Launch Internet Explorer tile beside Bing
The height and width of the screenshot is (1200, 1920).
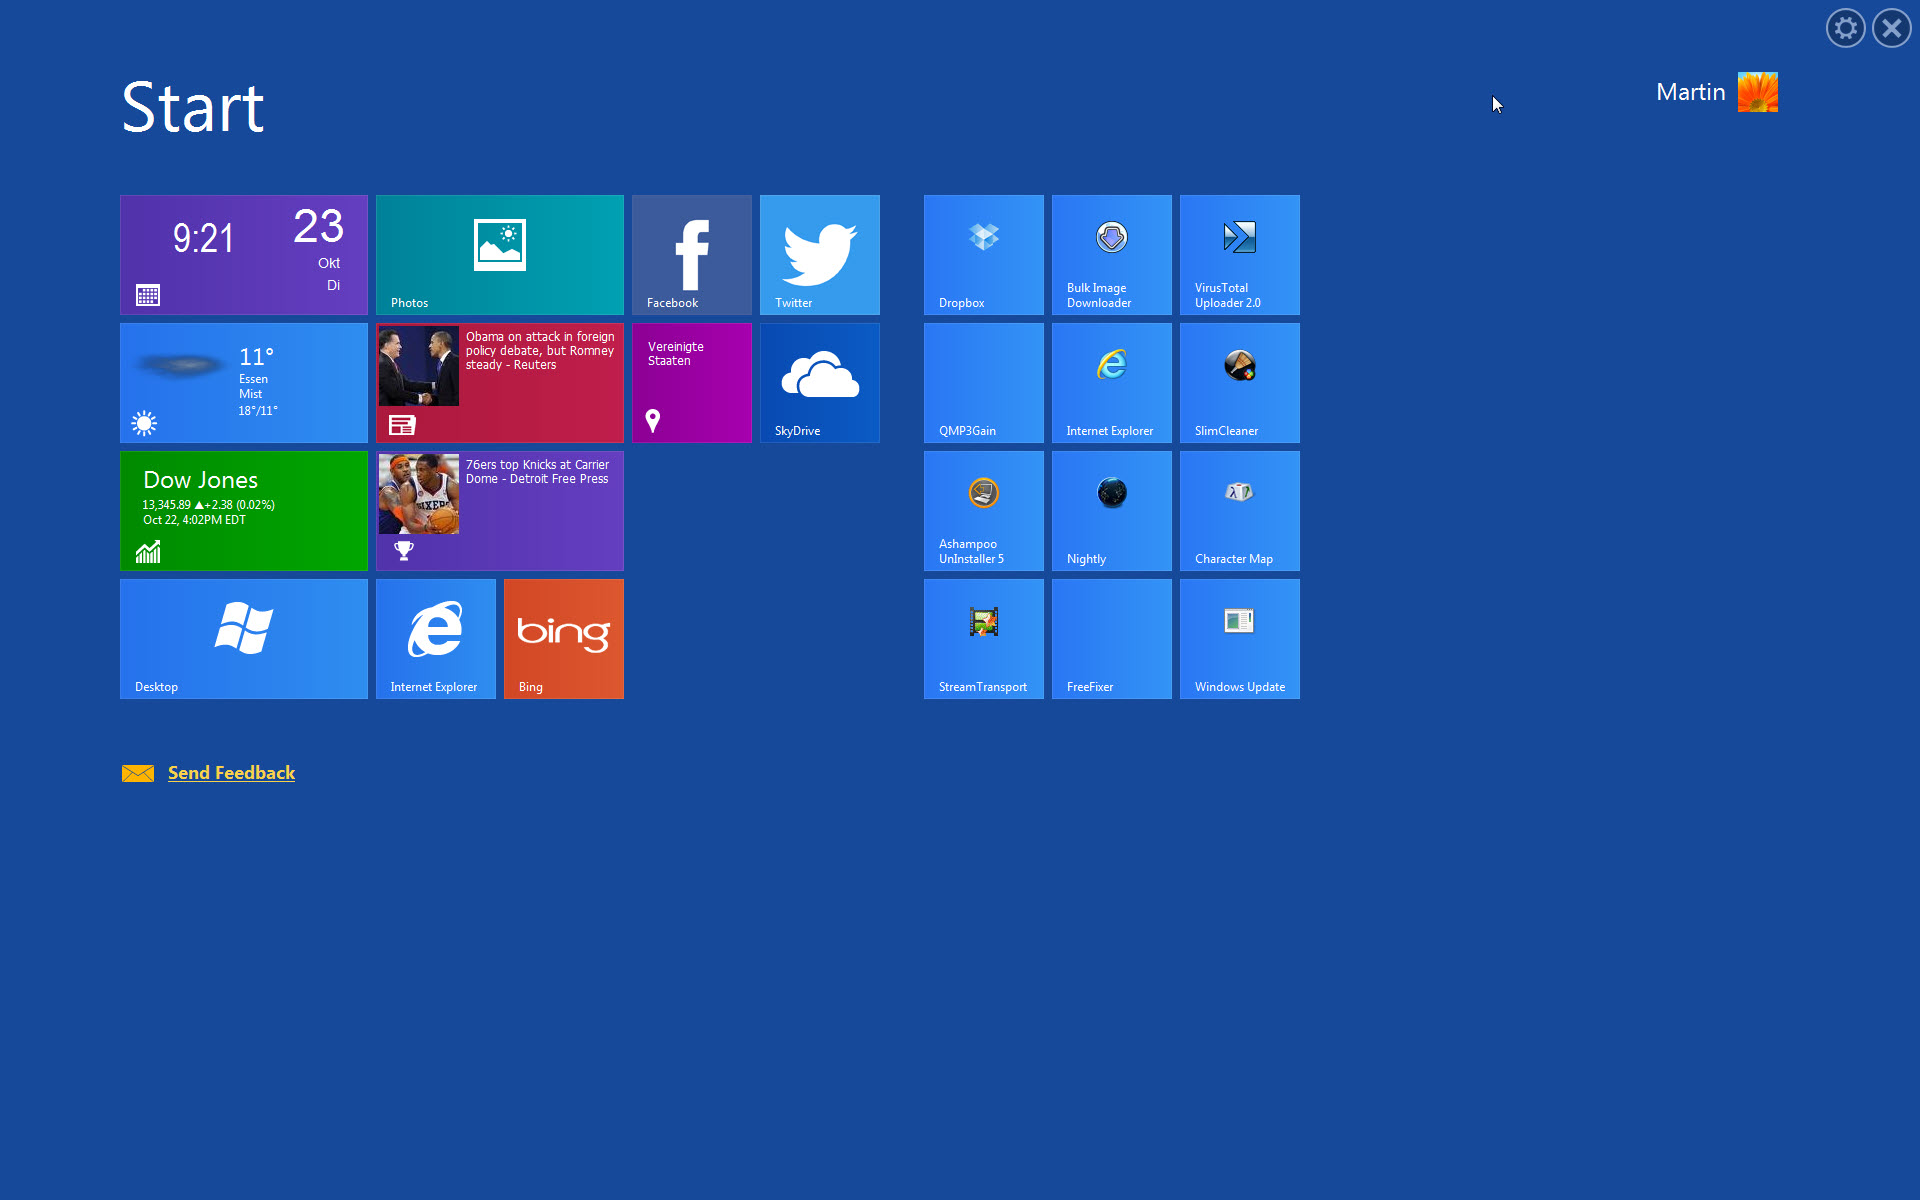436,639
